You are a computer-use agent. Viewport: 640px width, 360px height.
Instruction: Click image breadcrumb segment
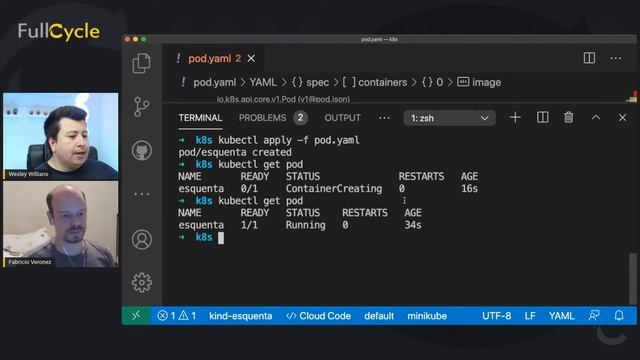point(479,82)
